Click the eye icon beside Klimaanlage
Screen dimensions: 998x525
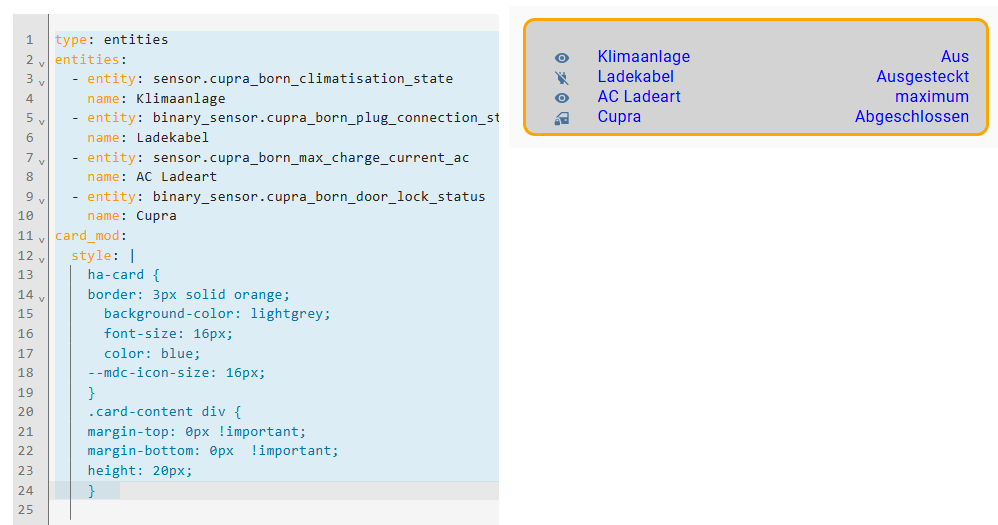pyautogui.click(x=562, y=58)
